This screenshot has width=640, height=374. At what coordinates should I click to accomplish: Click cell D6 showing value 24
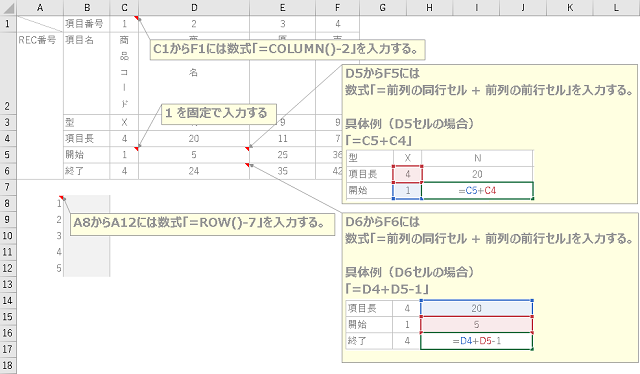(x=194, y=171)
